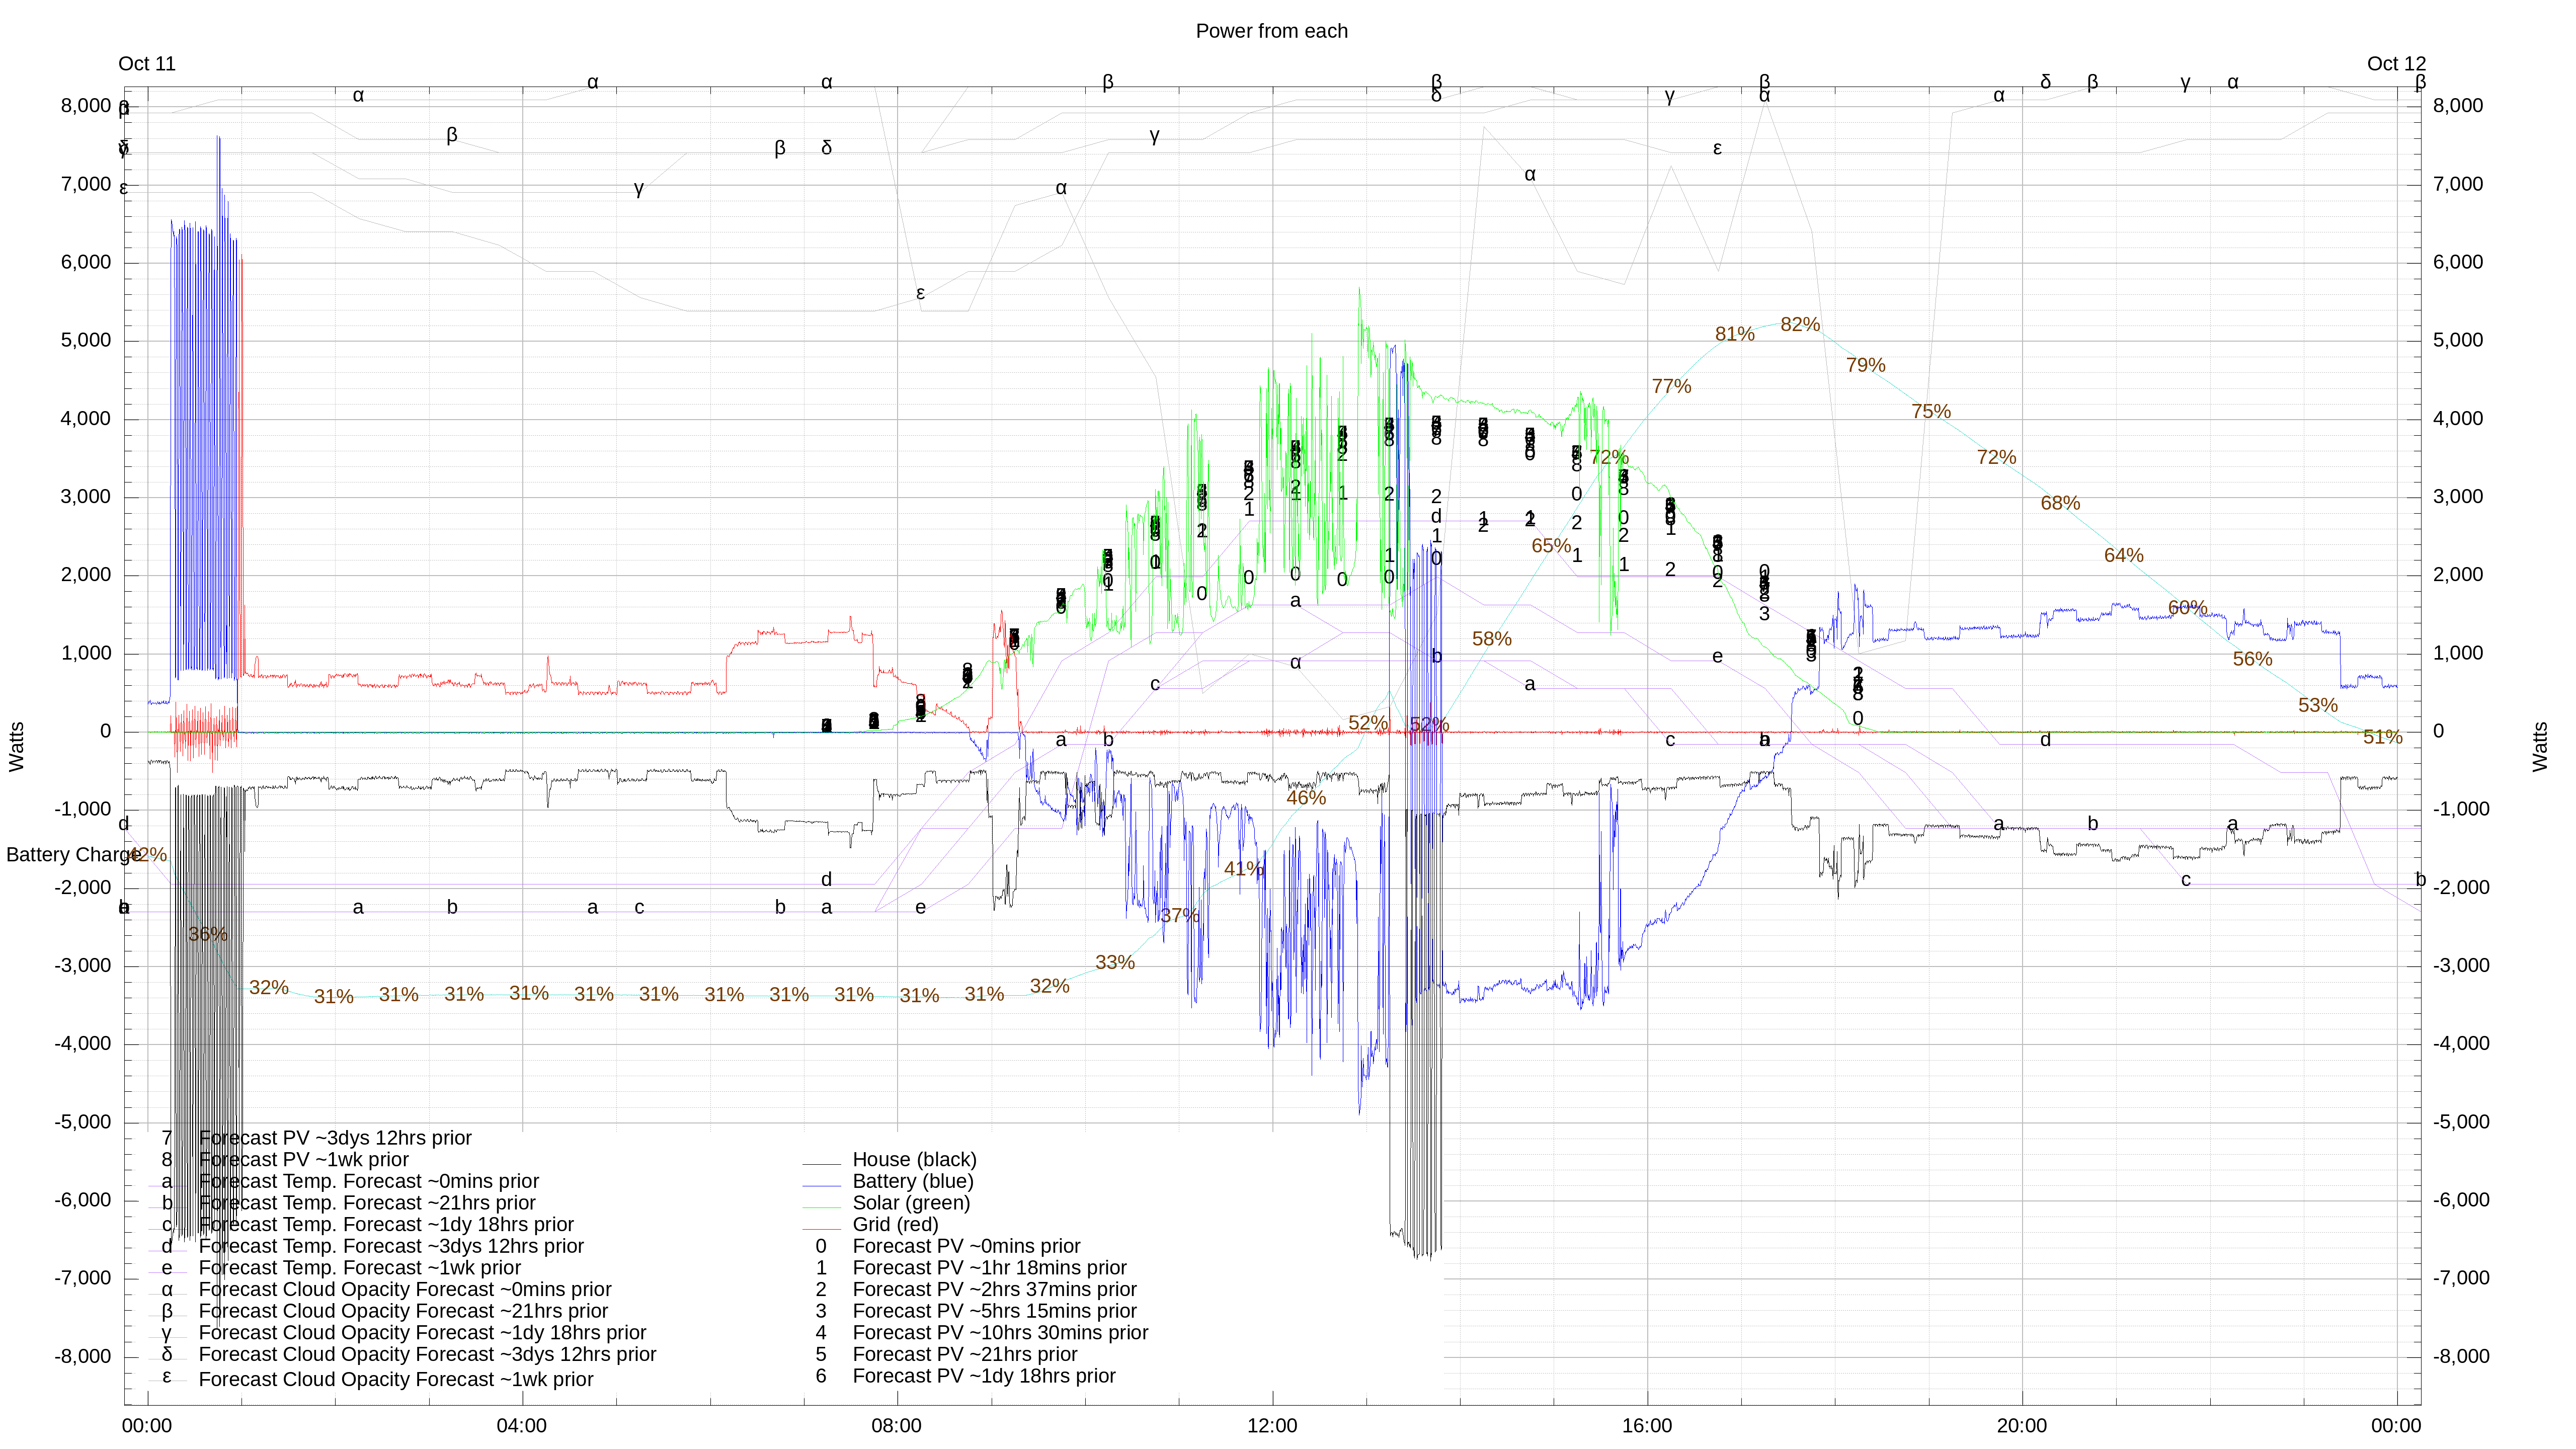
Task: Click the '82%' battery charge peak label
Action: (1800, 325)
